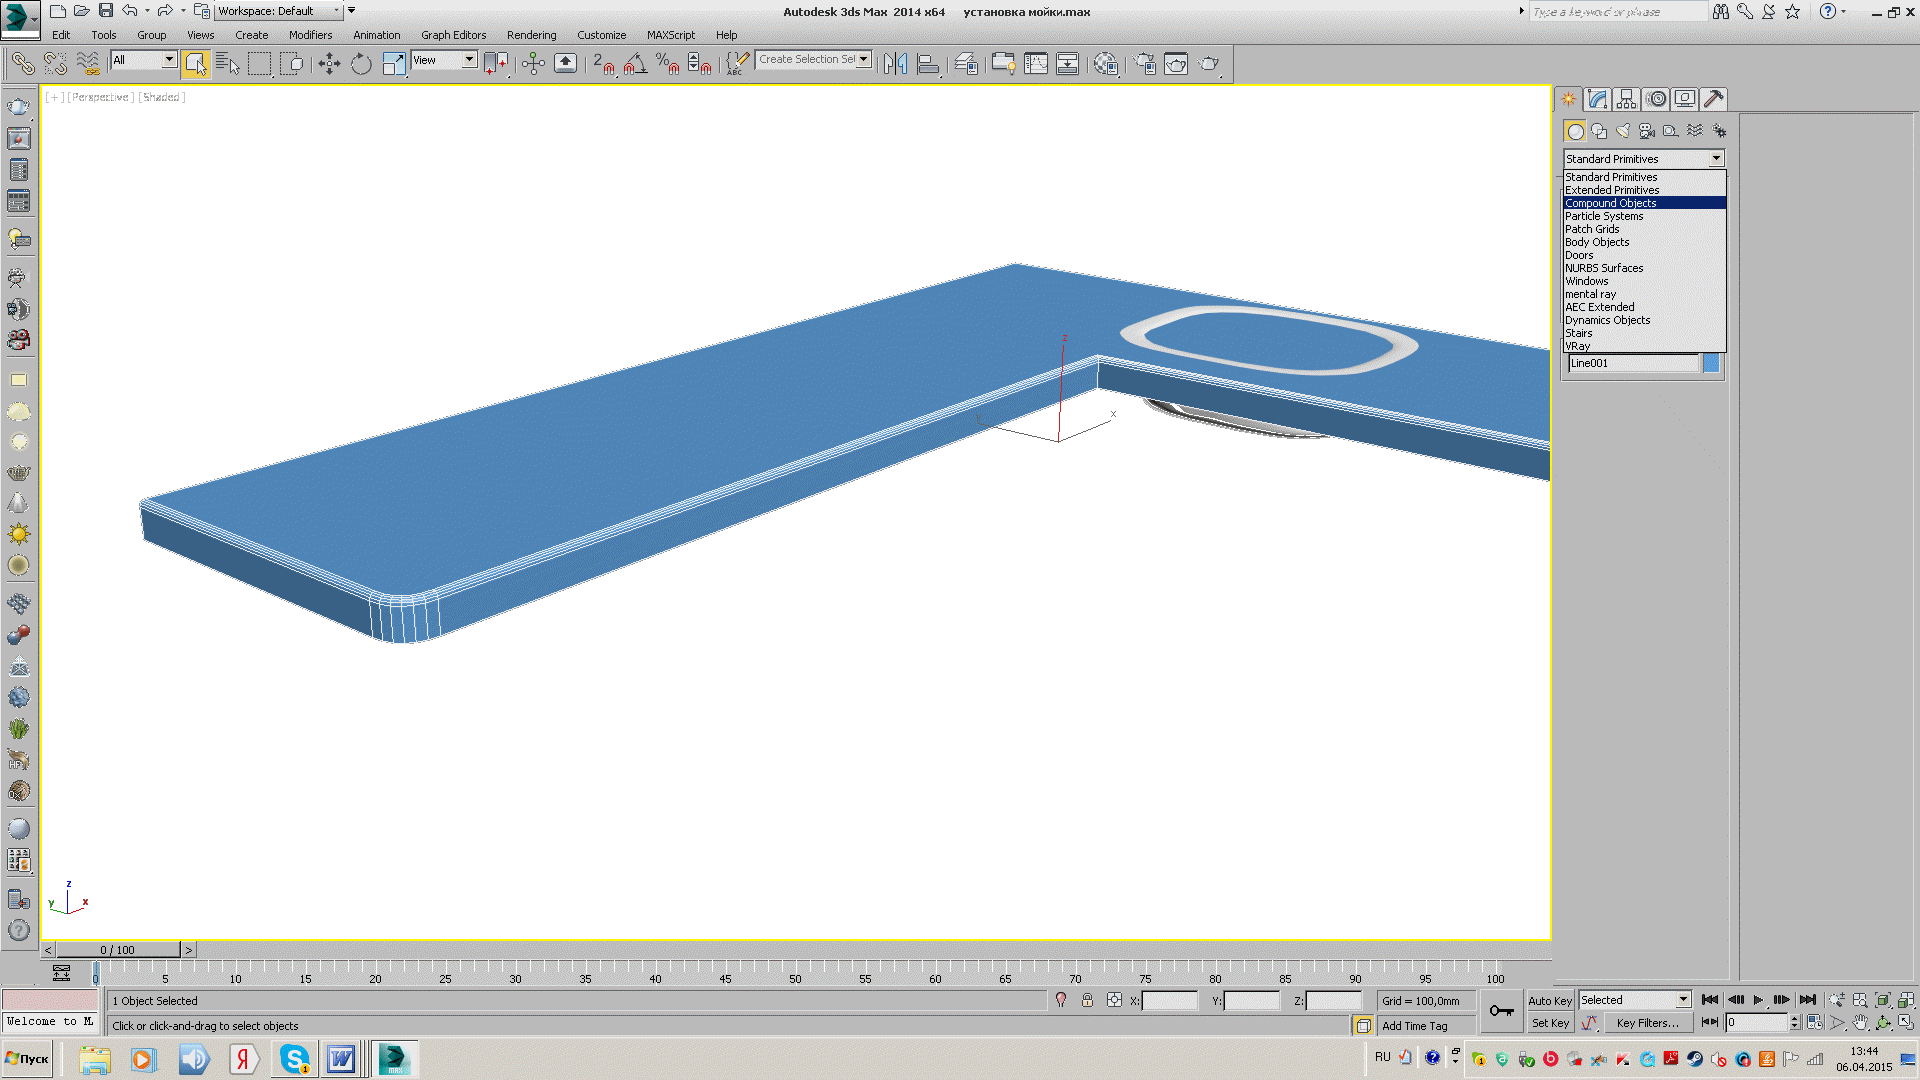Click the blue object color swatch
The width and height of the screenshot is (1920, 1080).
[1711, 363]
